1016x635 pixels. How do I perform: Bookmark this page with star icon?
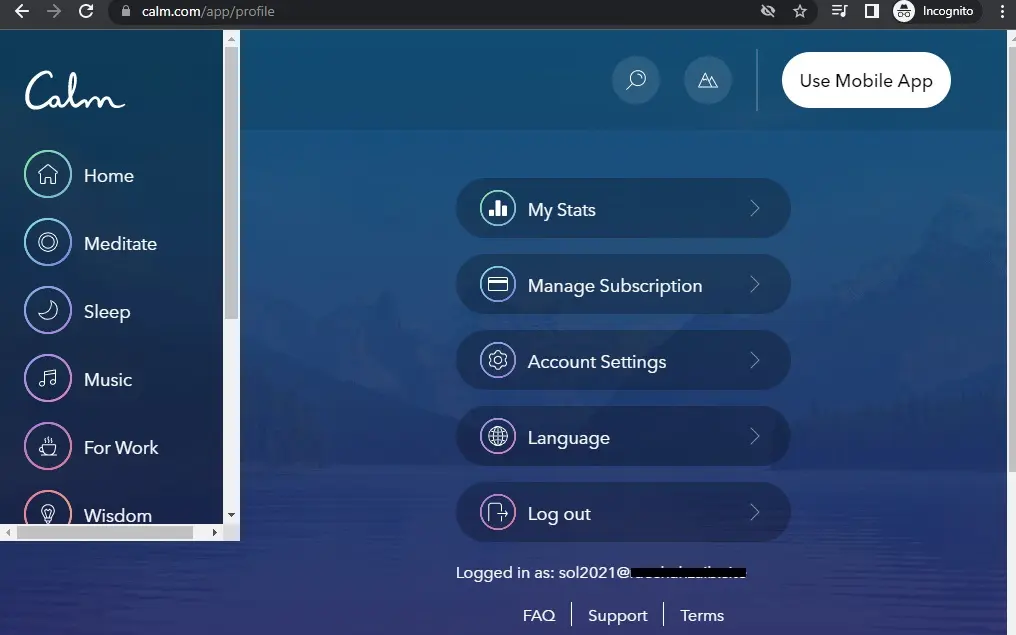tap(800, 11)
